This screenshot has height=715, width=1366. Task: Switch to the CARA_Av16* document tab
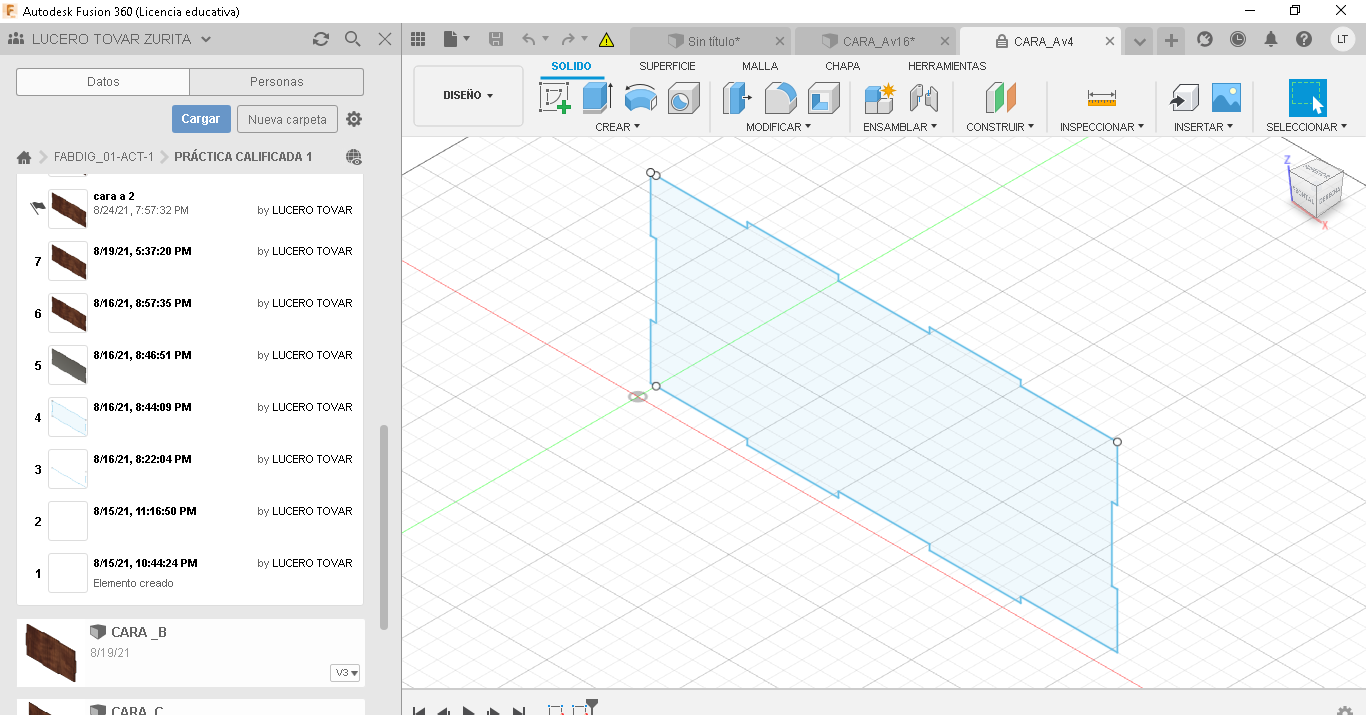point(876,41)
